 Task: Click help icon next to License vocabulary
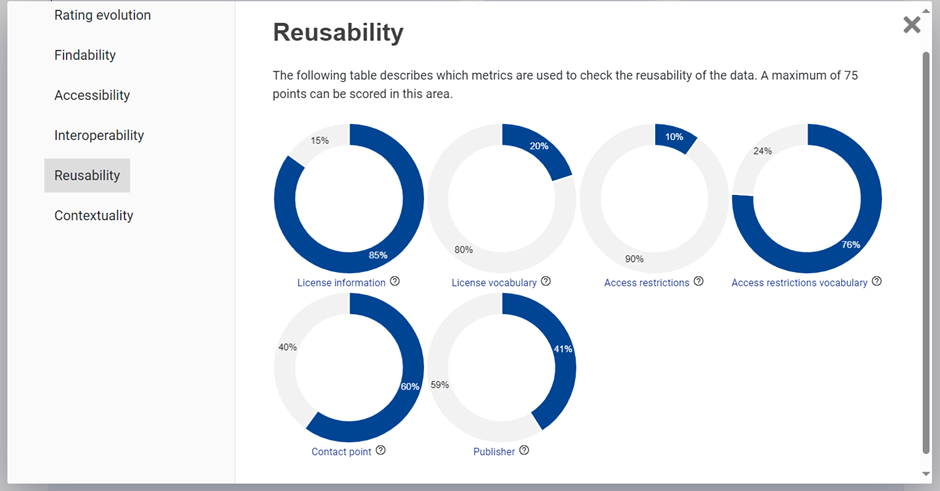[546, 282]
